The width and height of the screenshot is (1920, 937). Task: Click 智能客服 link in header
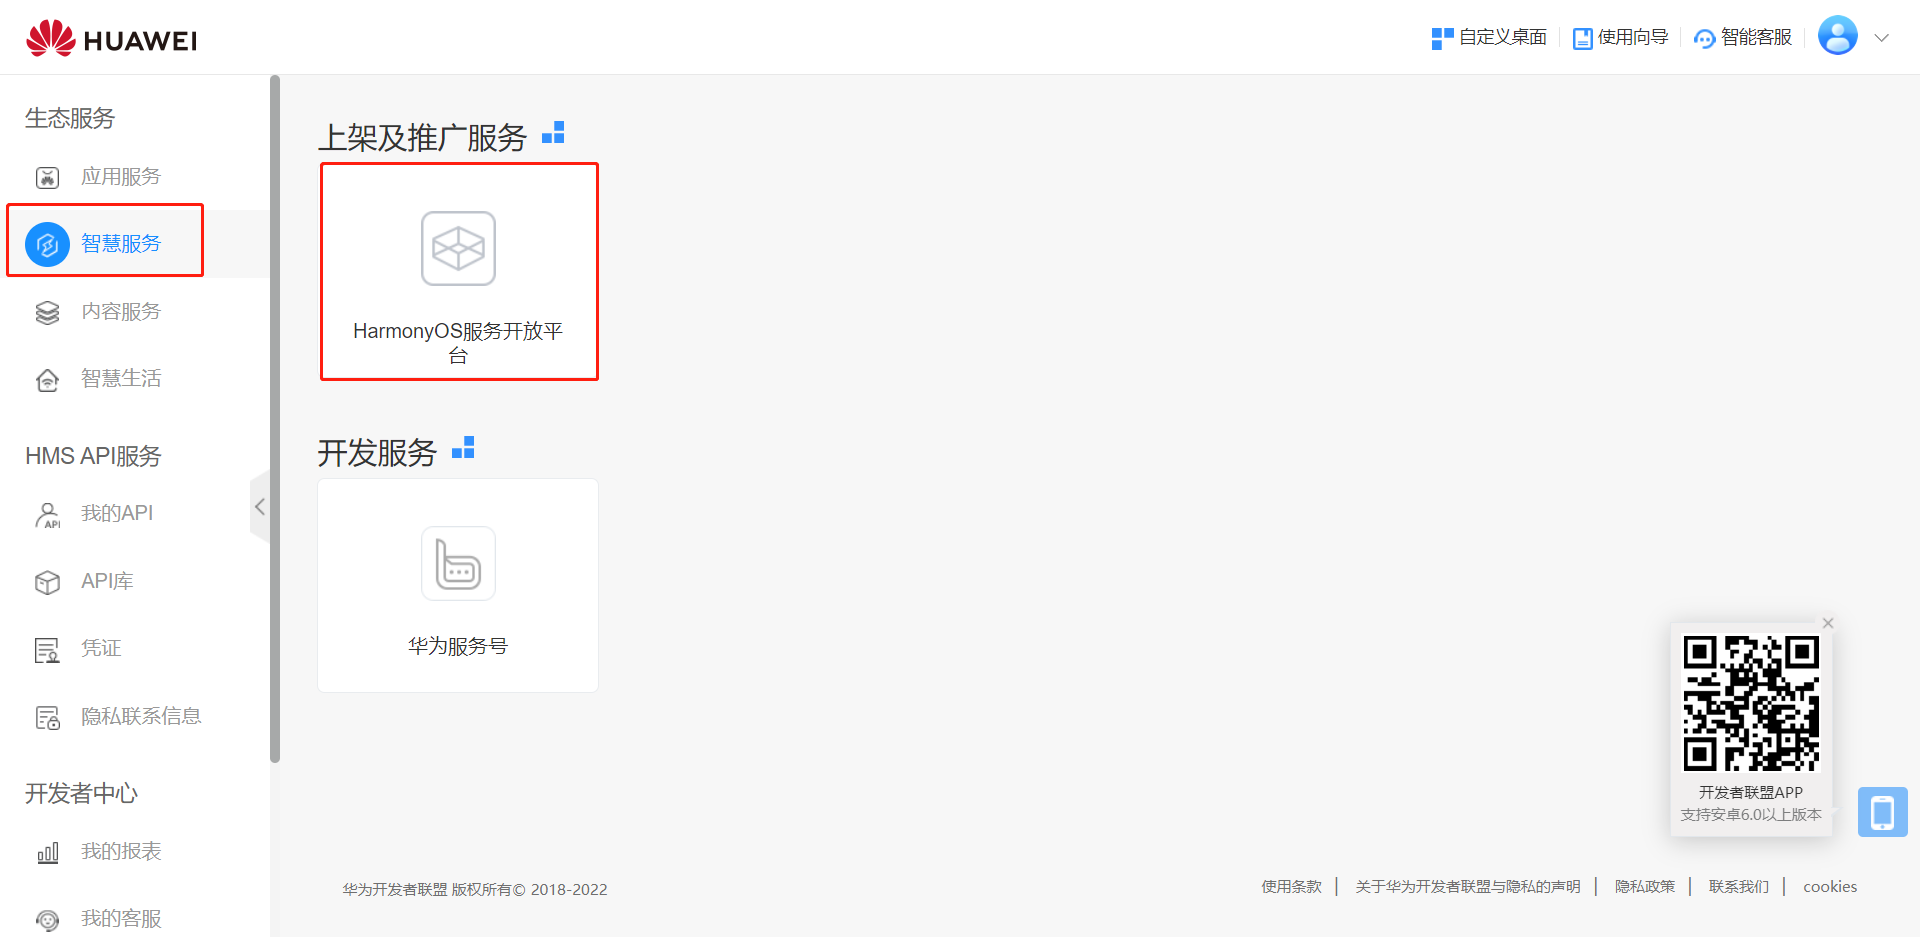[x=1756, y=38]
